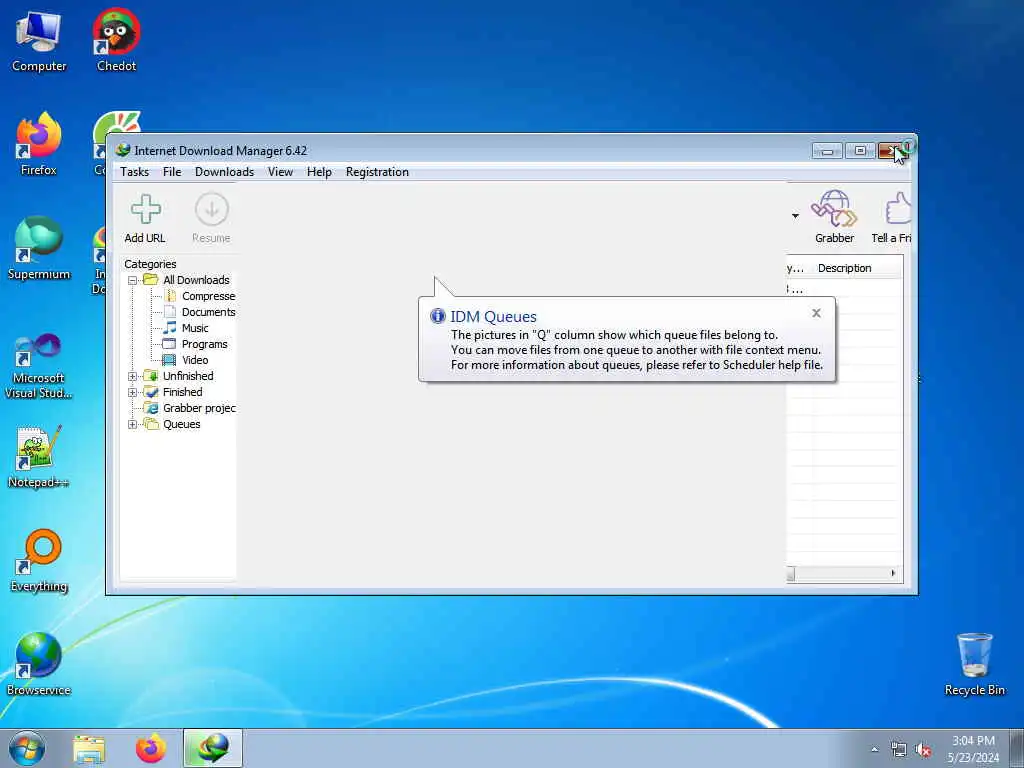Collapse the All Downloads tree node
Image resolution: width=1024 pixels, height=768 pixels.
tap(133, 280)
